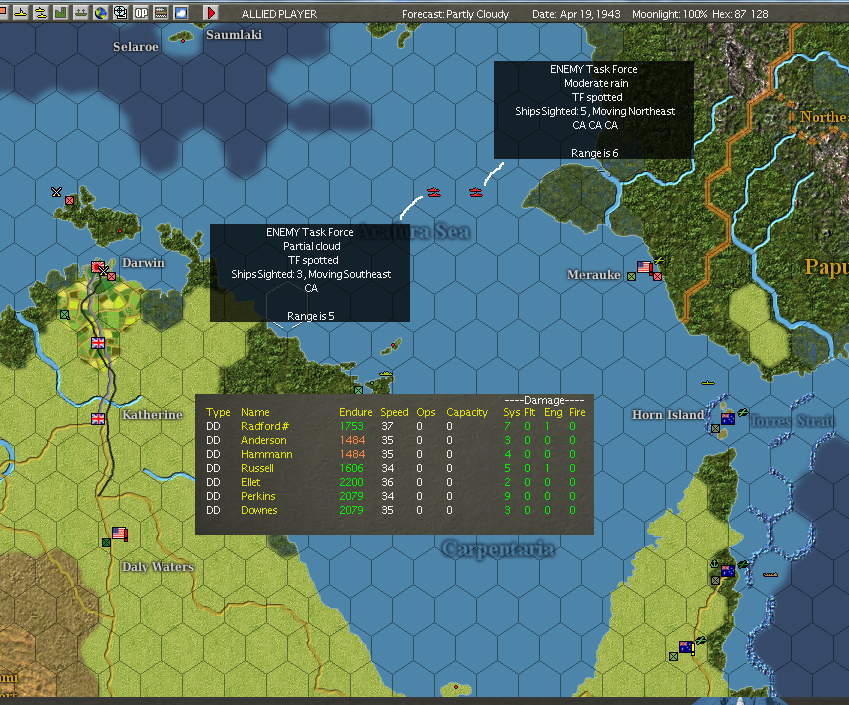This screenshot has height=705, width=849.
Task: Select the British flag at Katherine
Action: coord(98,419)
